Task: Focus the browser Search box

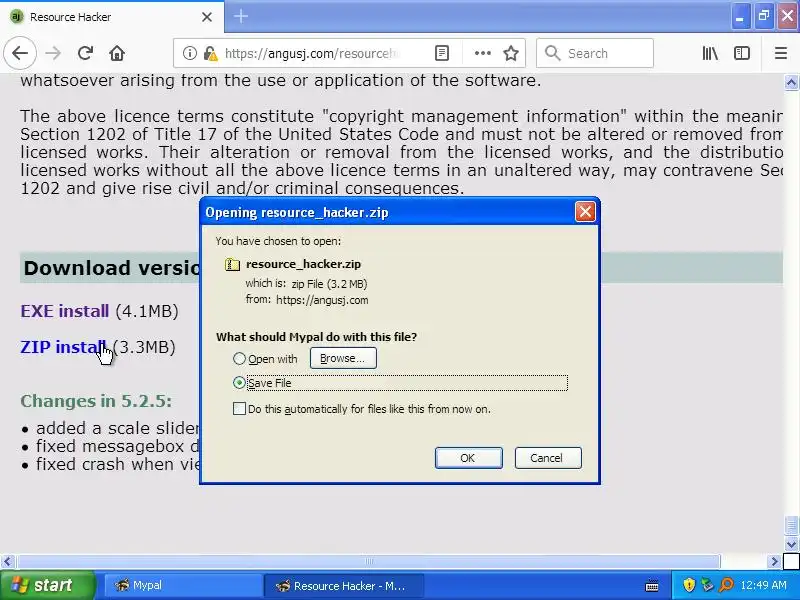Action: (595, 53)
